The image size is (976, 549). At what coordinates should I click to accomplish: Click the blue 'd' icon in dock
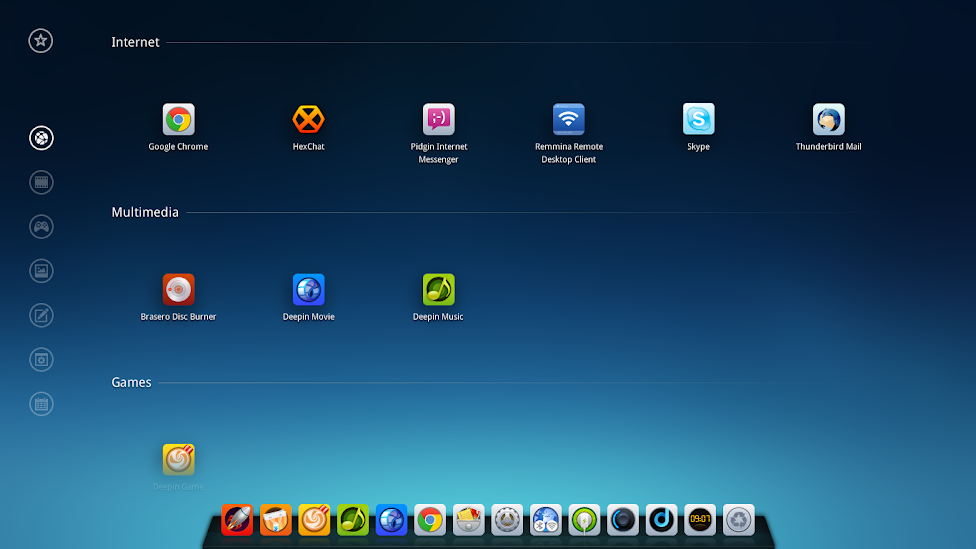[x=662, y=520]
